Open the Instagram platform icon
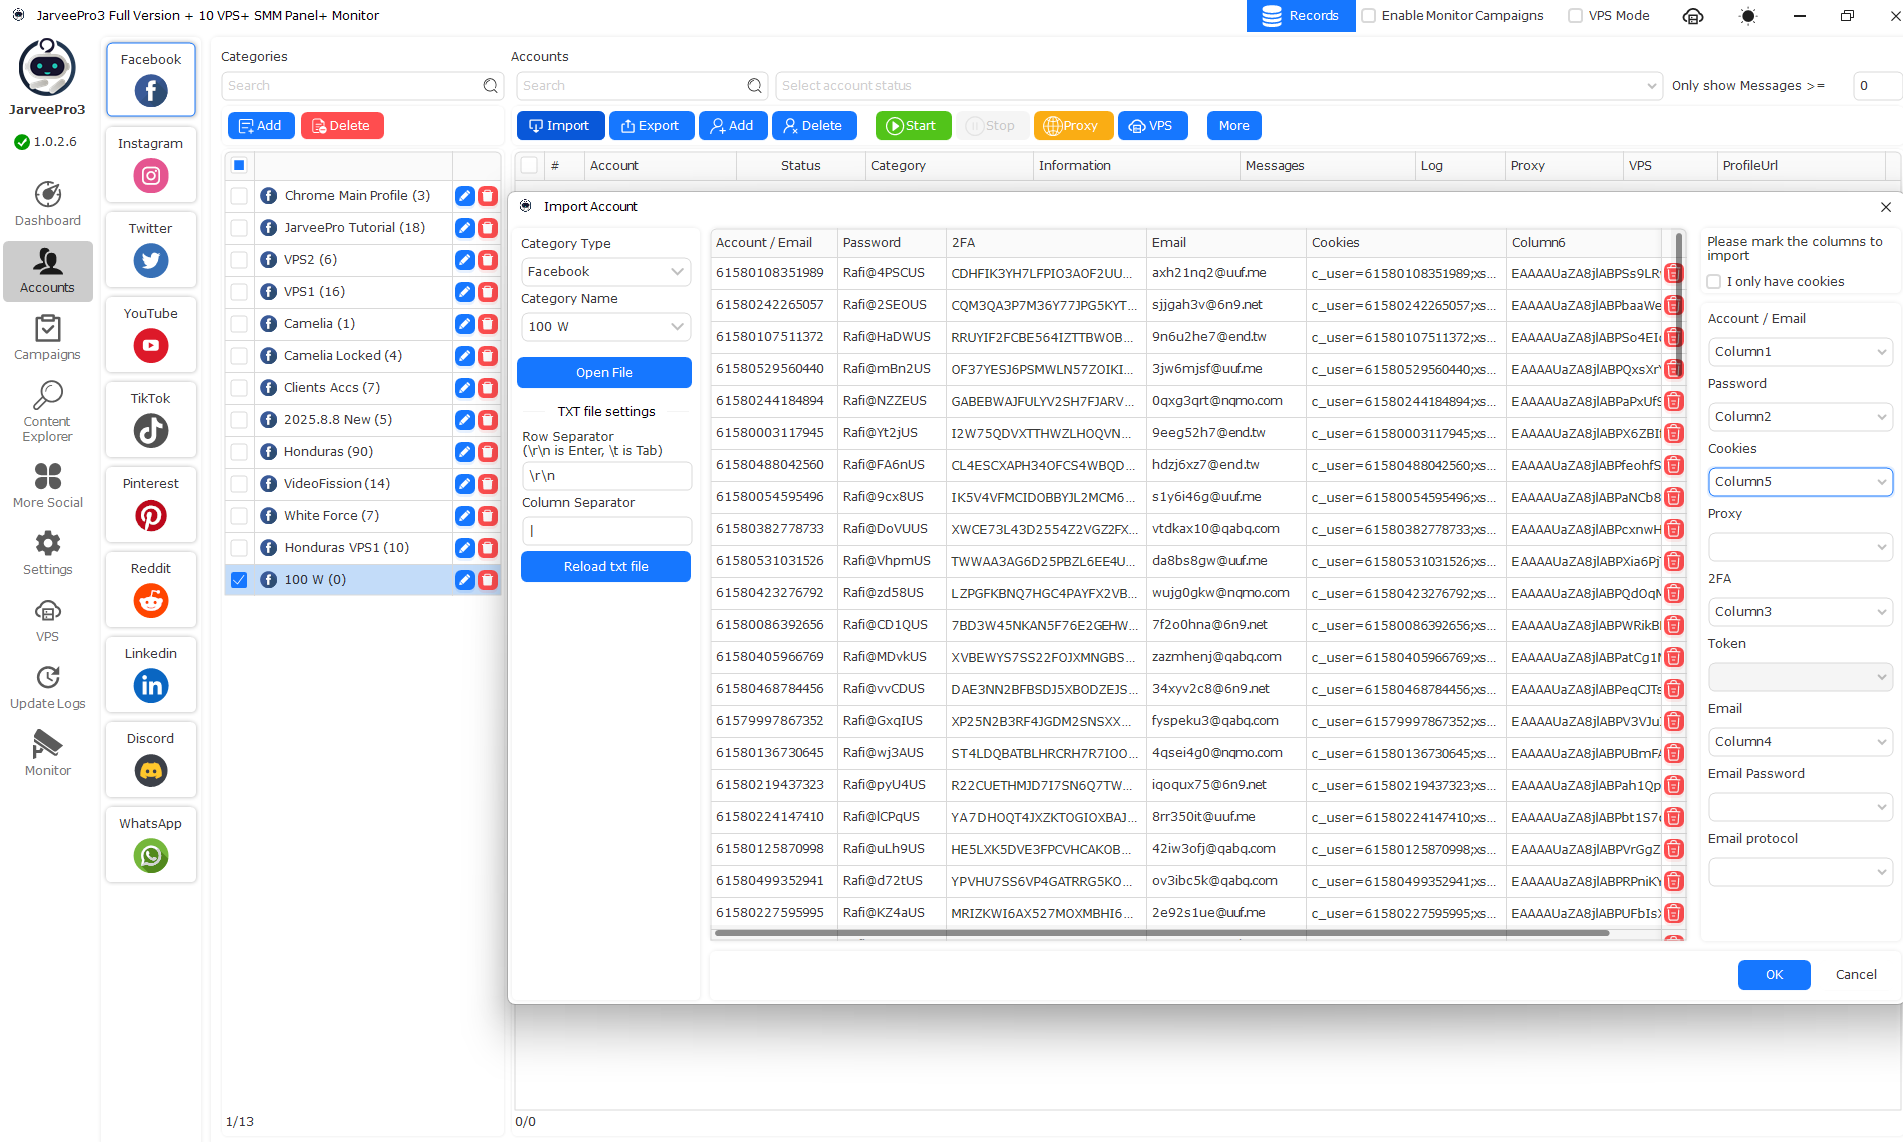The height and width of the screenshot is (1142, 1903). point(151,176)
